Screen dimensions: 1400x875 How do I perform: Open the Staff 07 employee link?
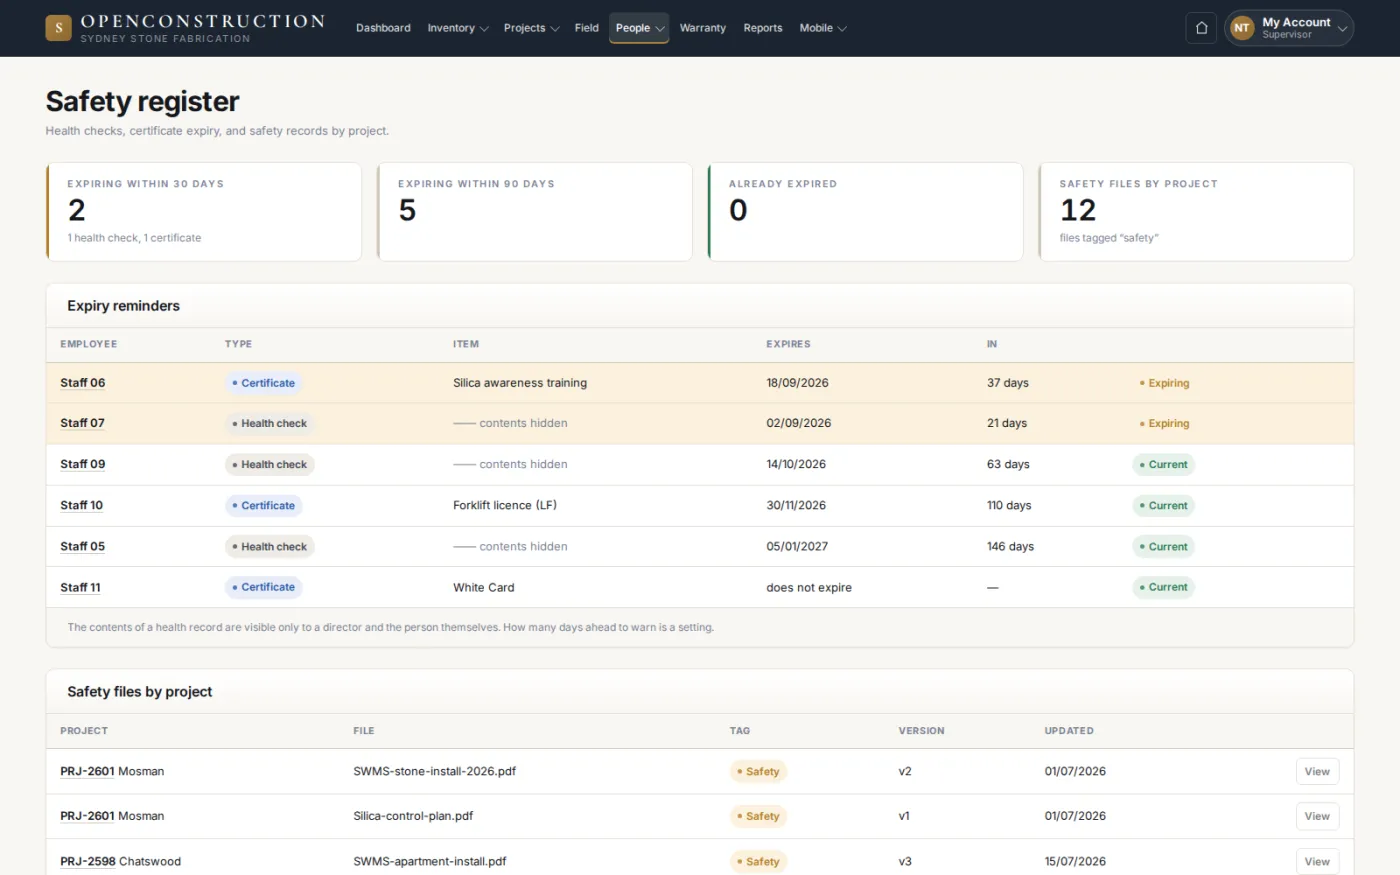tap(82, 423)
